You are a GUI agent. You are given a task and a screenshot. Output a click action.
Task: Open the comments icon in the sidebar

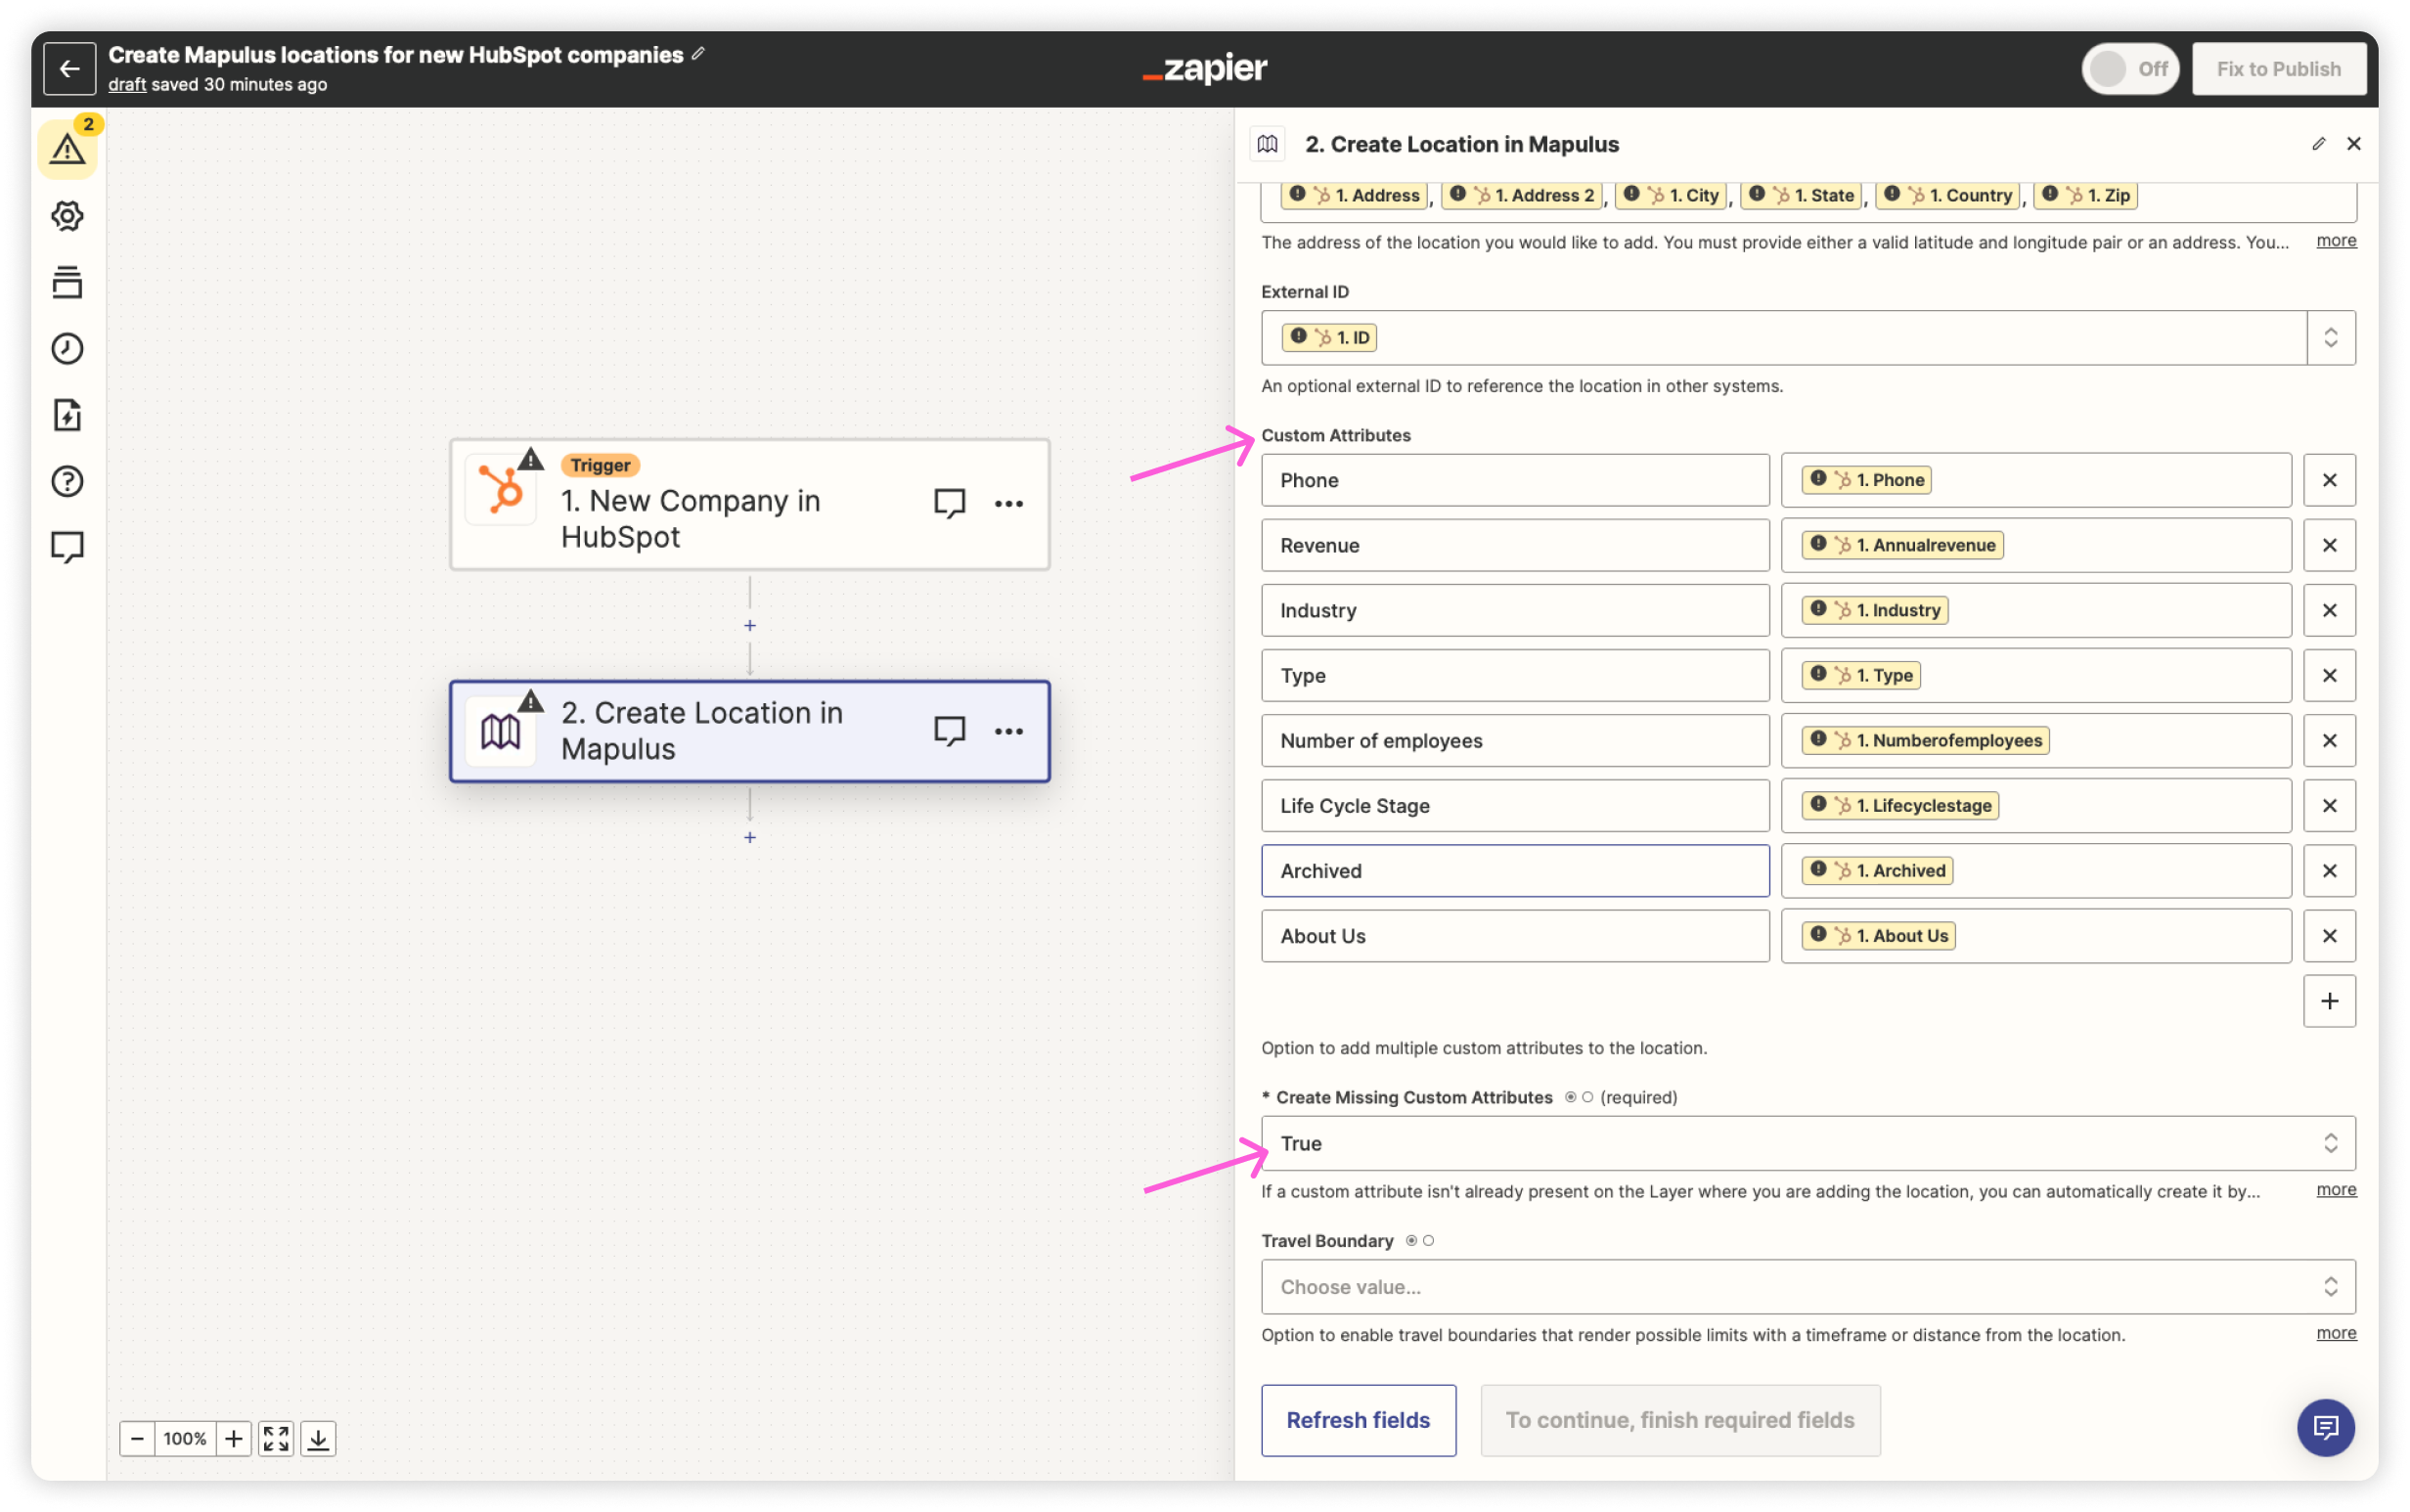point(67,547)
